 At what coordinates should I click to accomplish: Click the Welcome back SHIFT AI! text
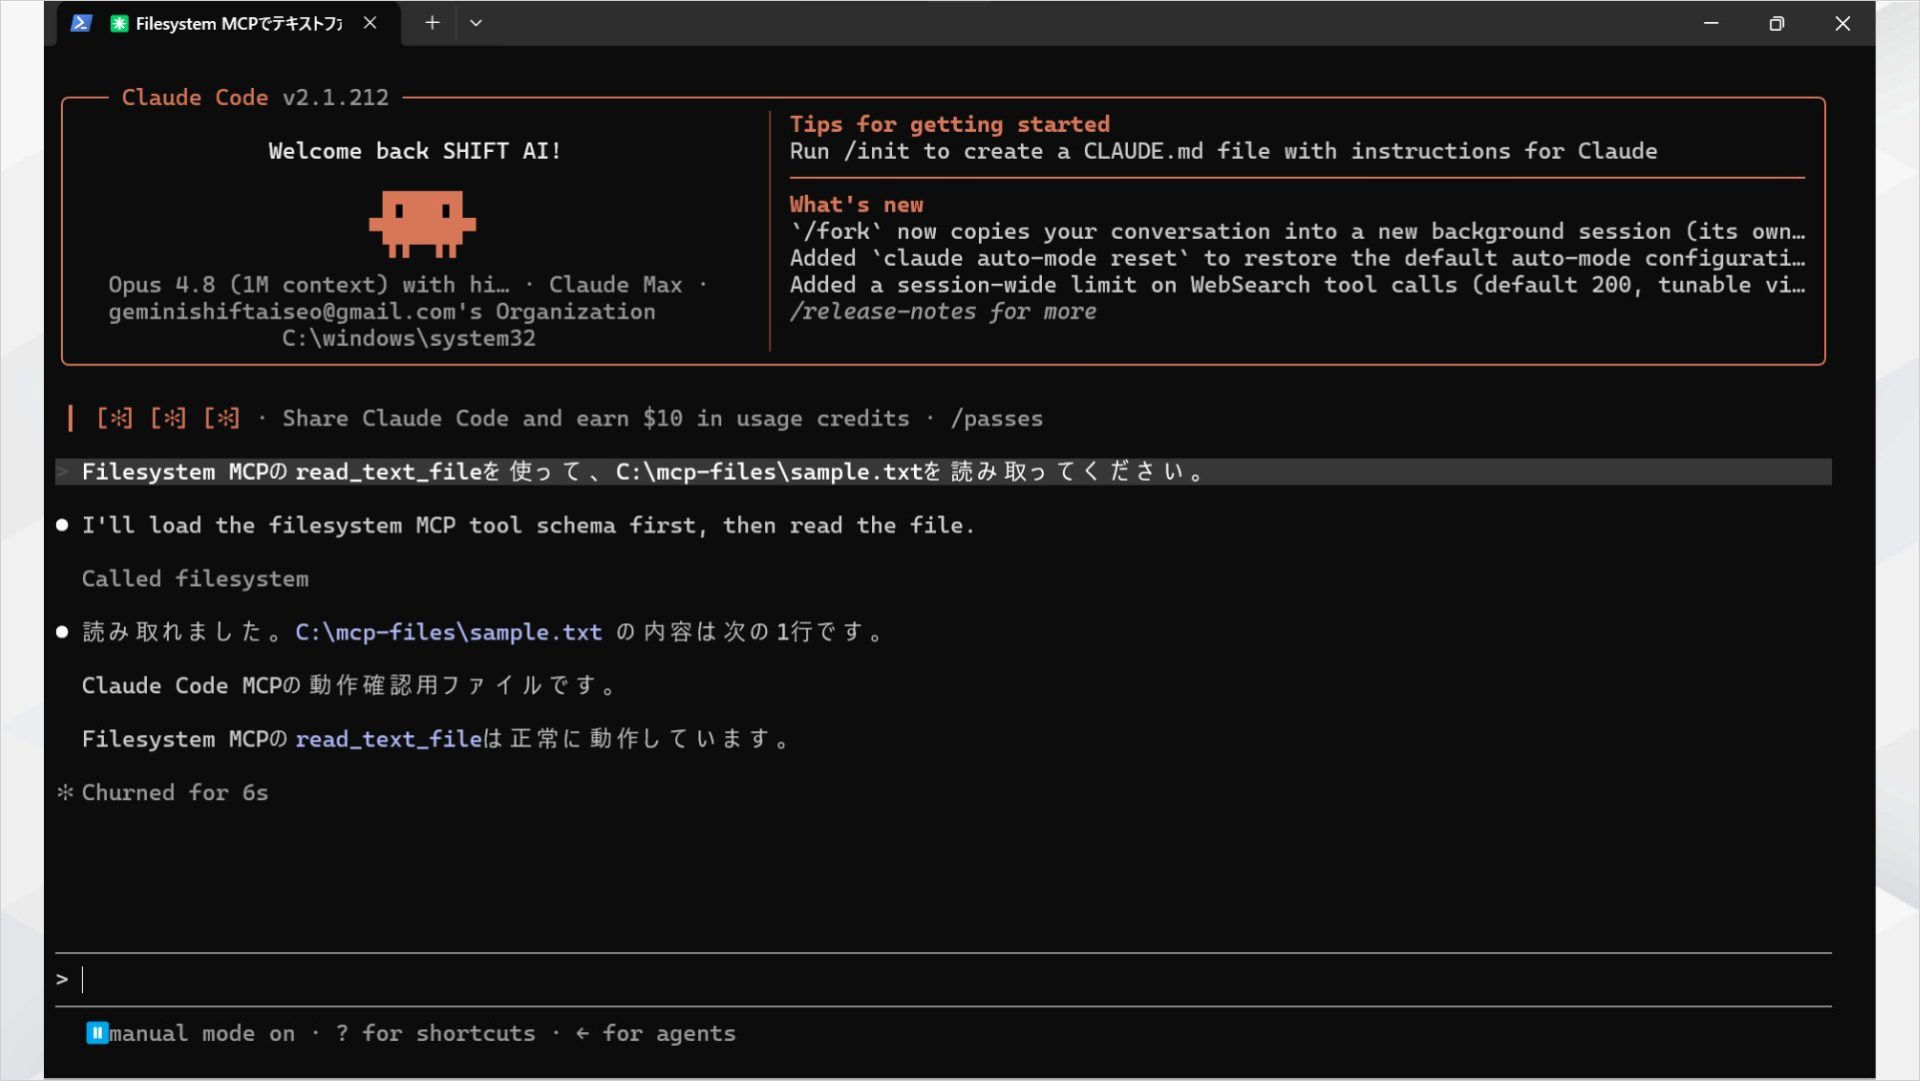coord(415,151)
